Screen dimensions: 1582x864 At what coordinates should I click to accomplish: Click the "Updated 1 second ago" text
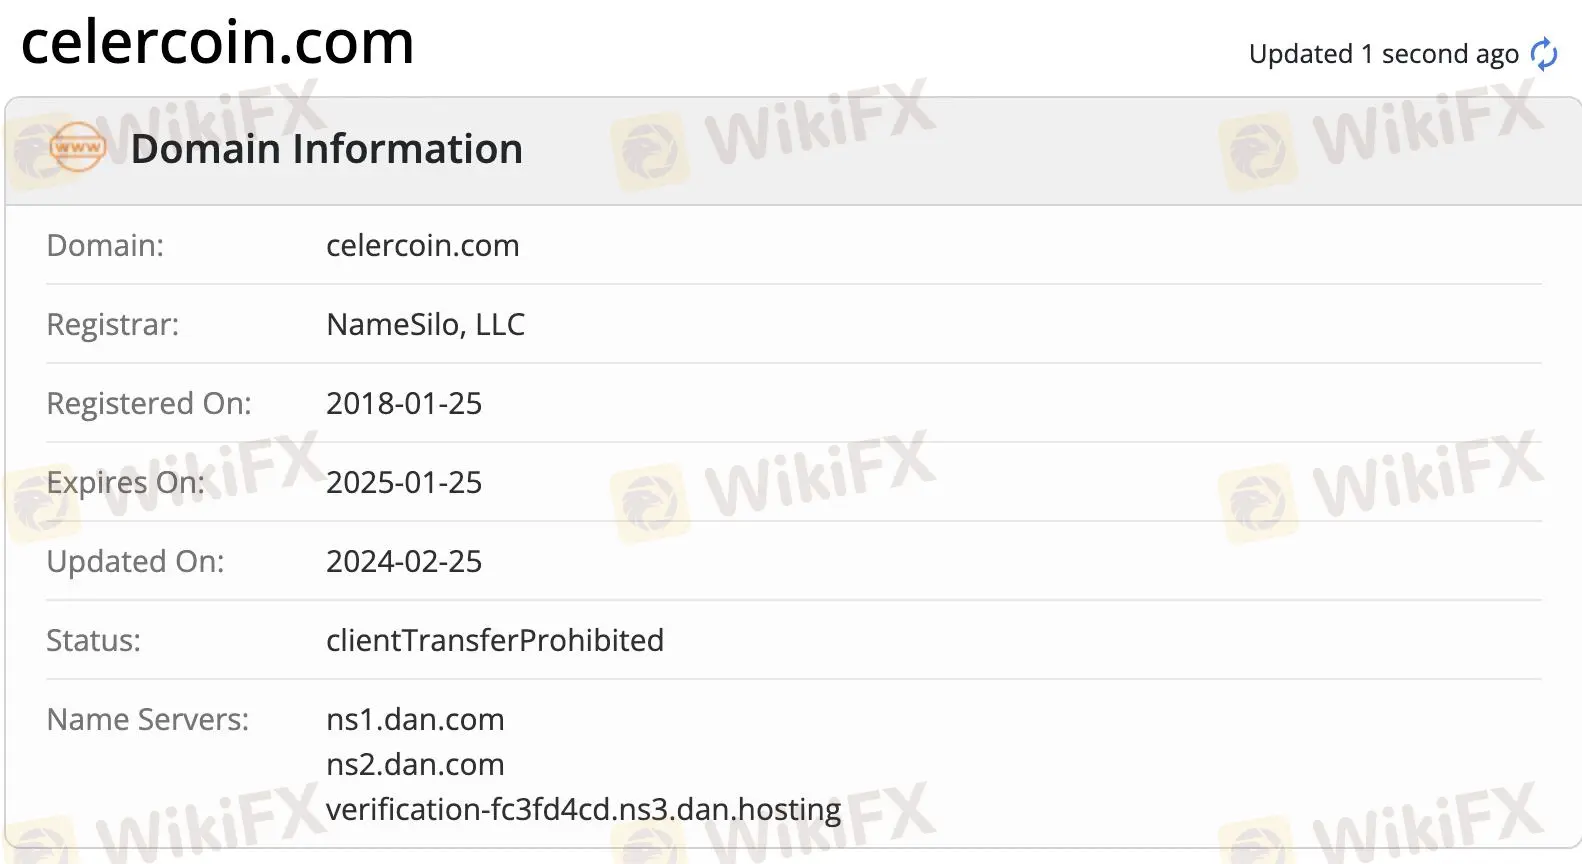click(1383, 54)
